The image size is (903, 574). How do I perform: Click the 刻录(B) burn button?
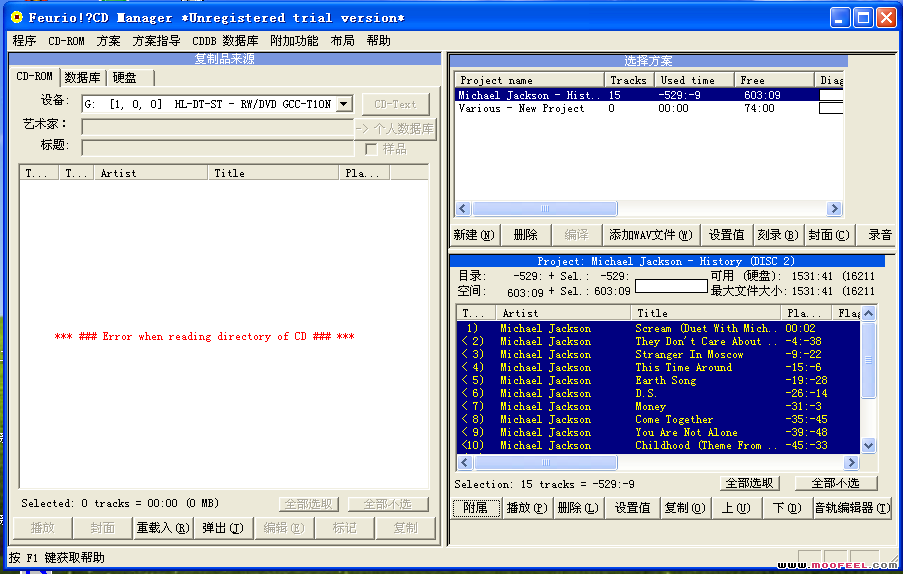click(x=777, y=235)
